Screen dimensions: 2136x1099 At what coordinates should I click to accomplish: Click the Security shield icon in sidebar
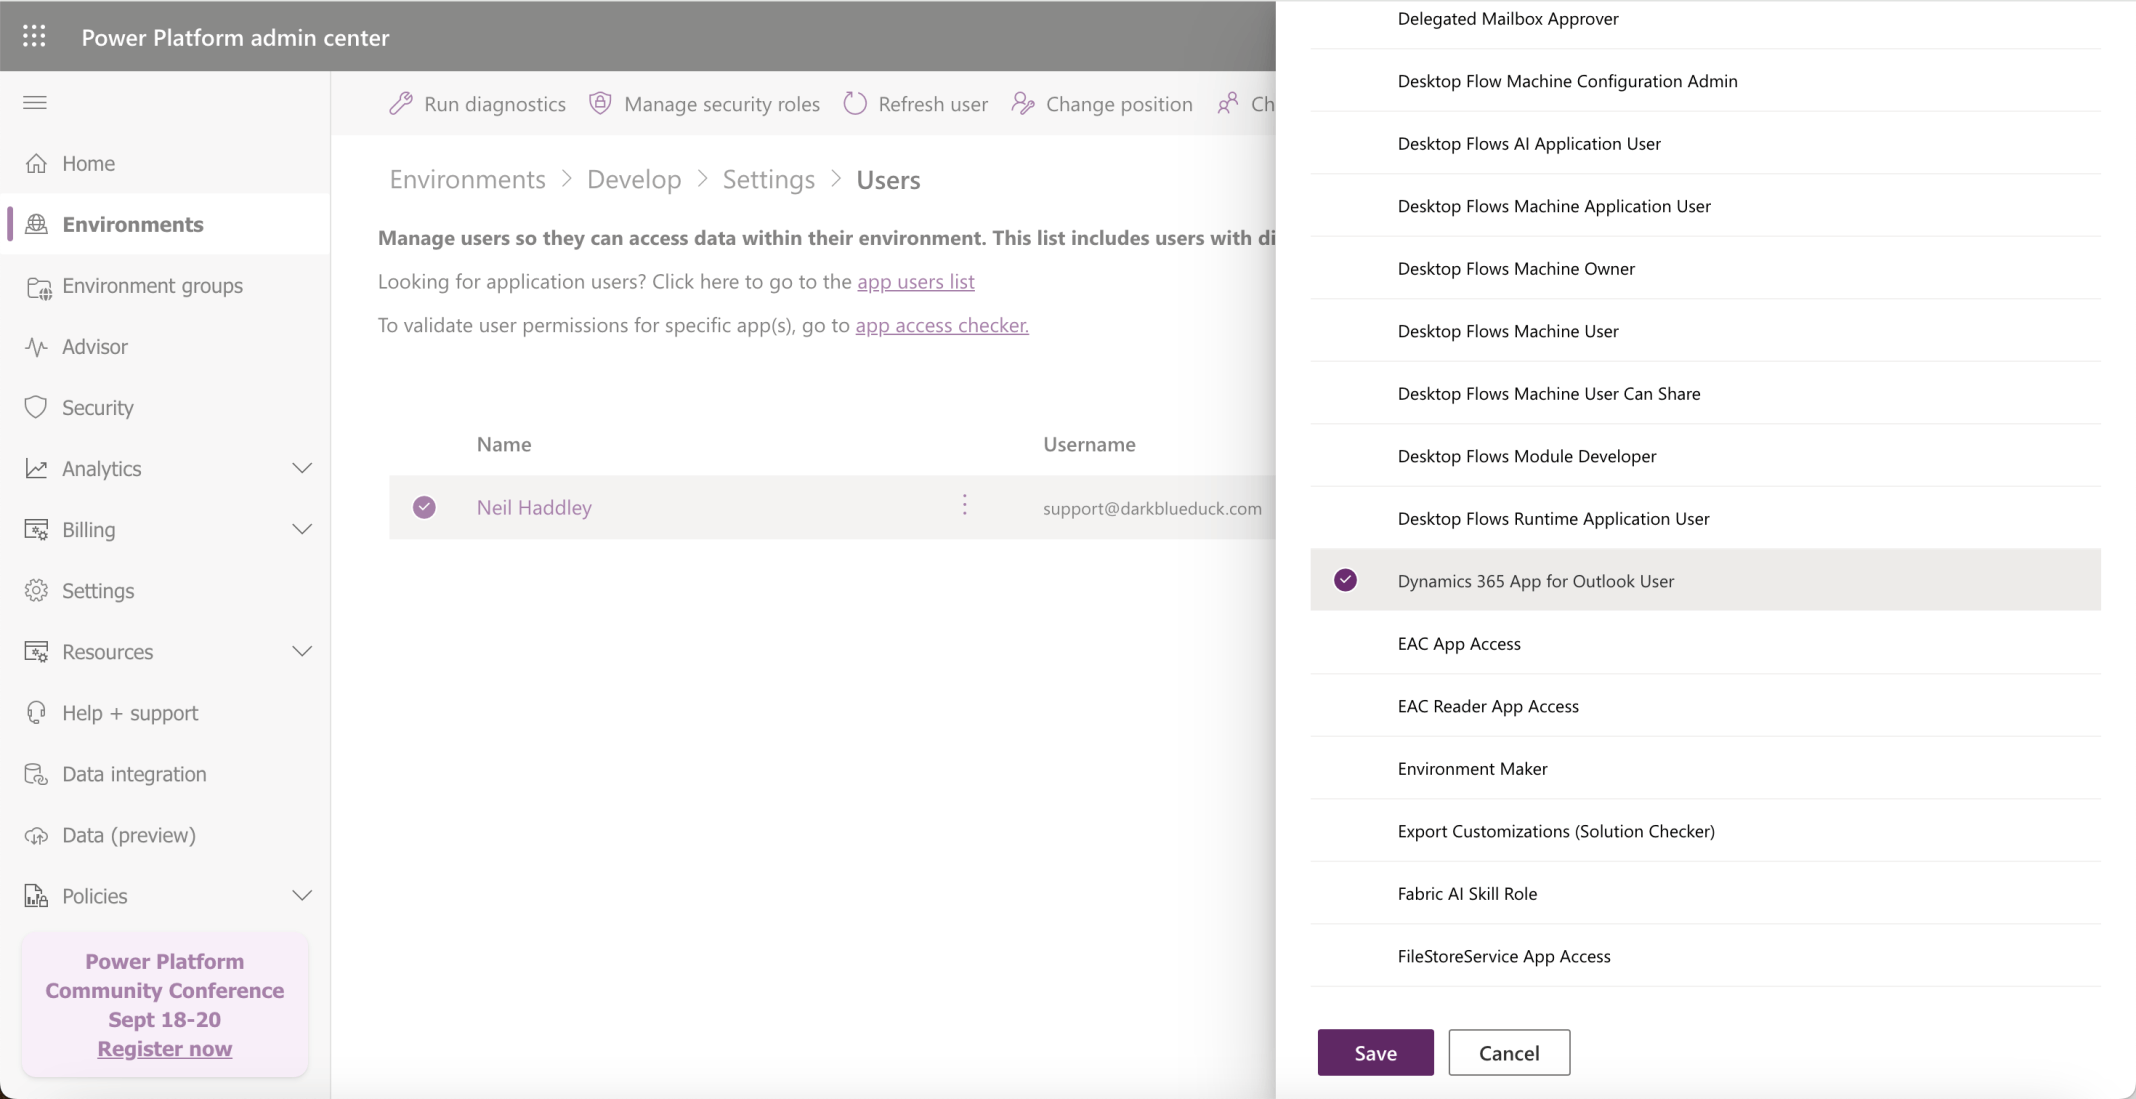pos(36,407)
